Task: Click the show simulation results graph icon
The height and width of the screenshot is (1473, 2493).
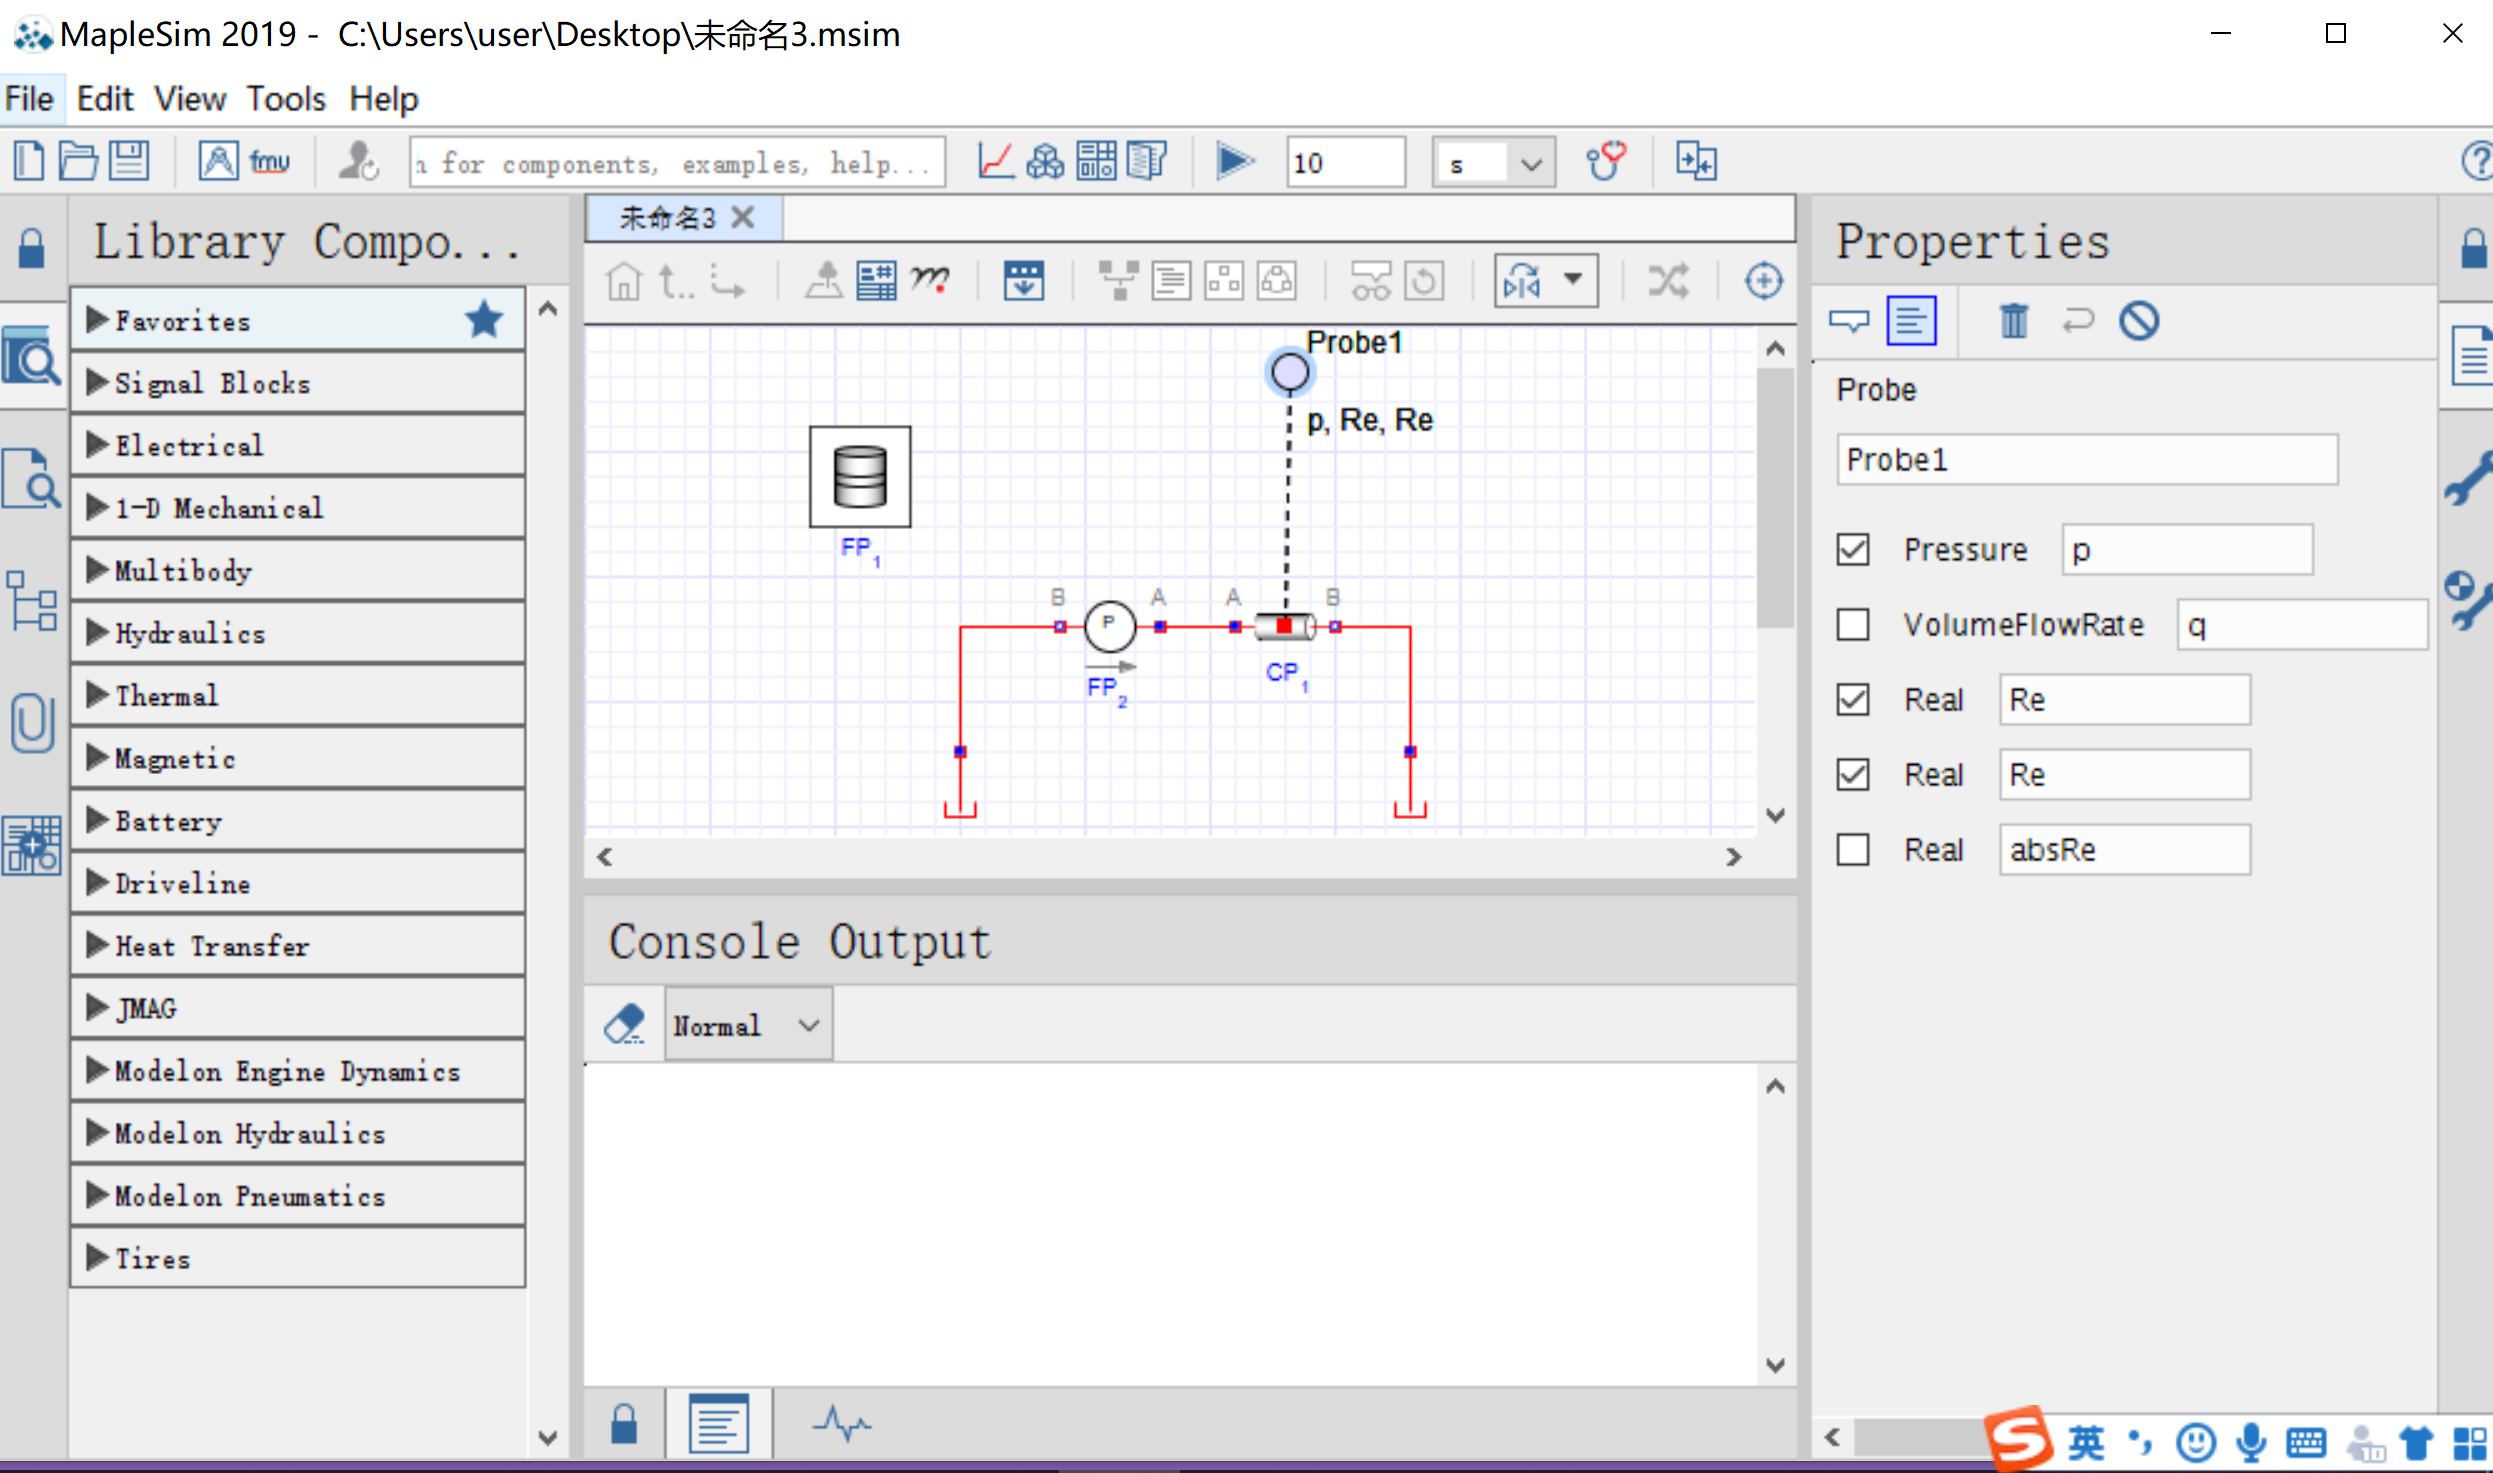Action: 996,160
